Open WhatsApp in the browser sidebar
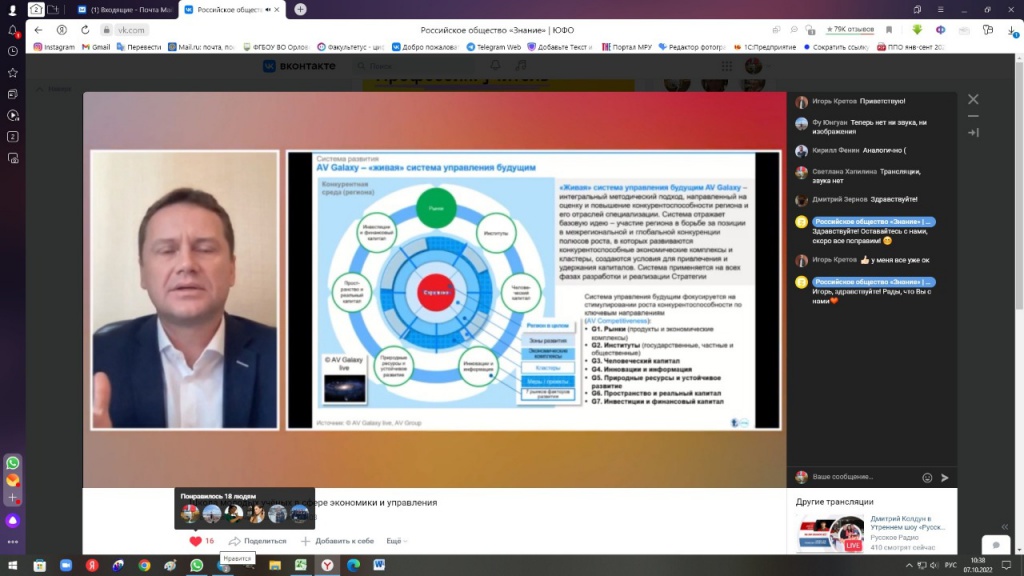The height and width of the screenshot is (576, 1024). coord(12,463)
